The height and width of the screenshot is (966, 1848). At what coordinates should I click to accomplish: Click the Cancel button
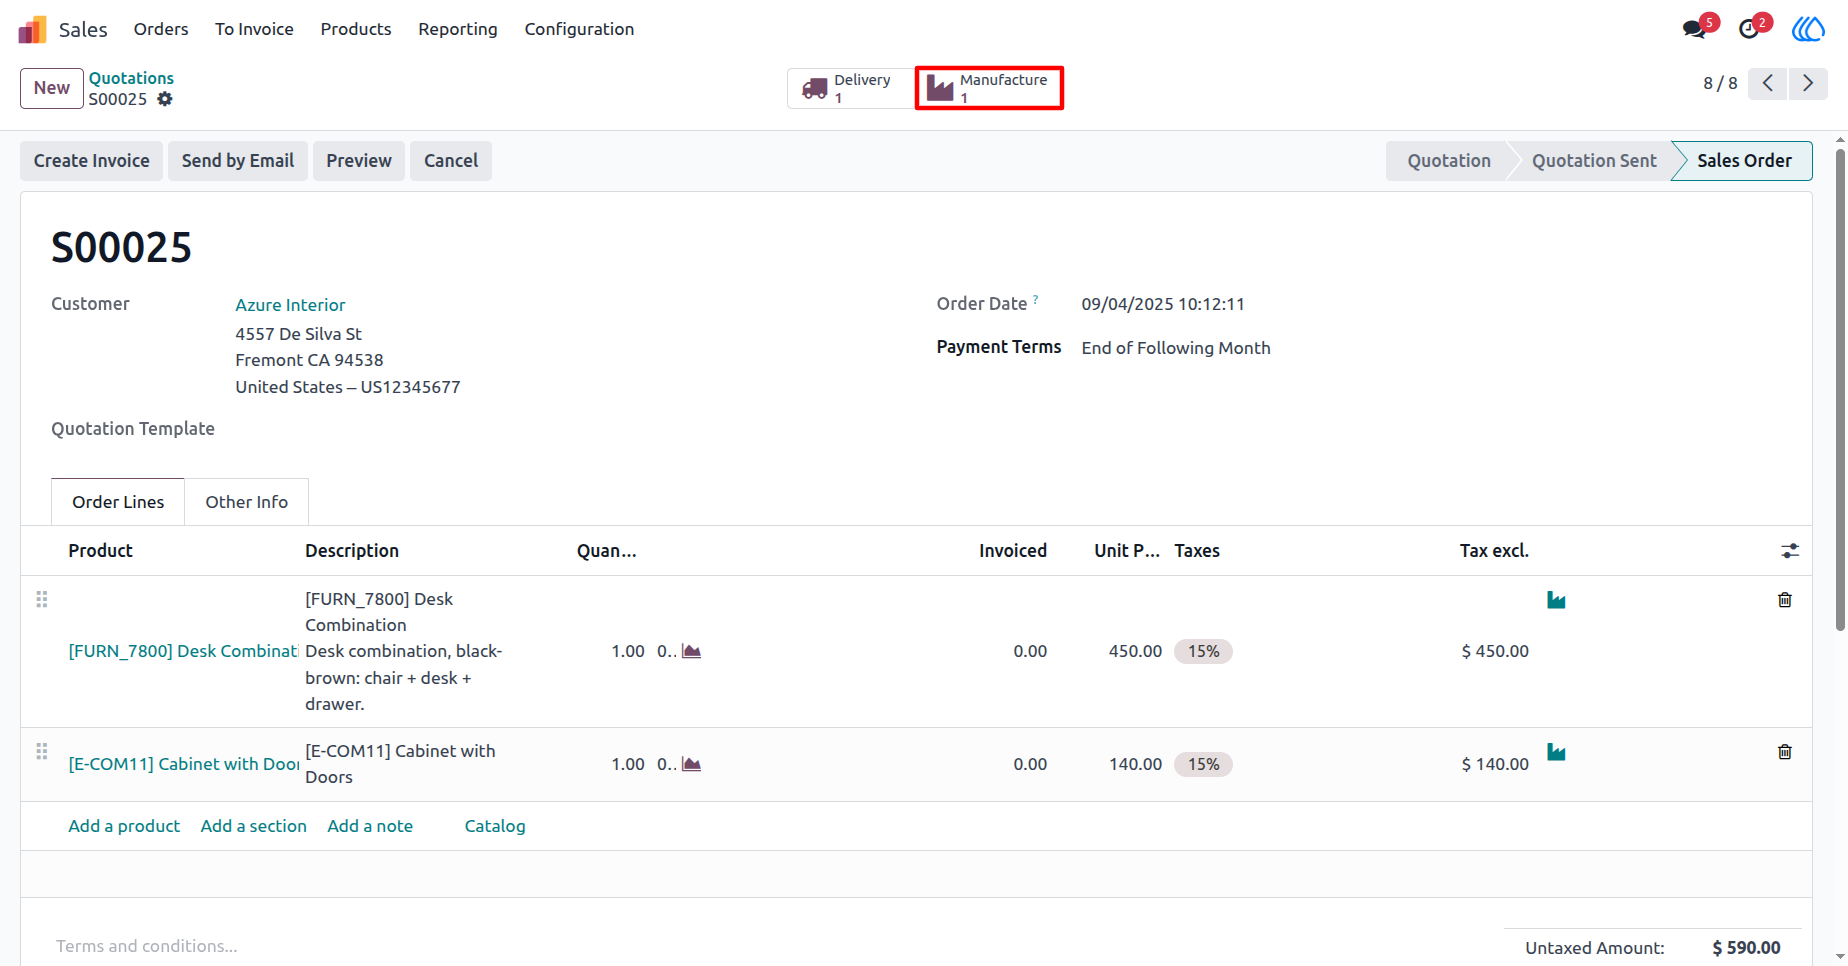[x=451, y=161]
